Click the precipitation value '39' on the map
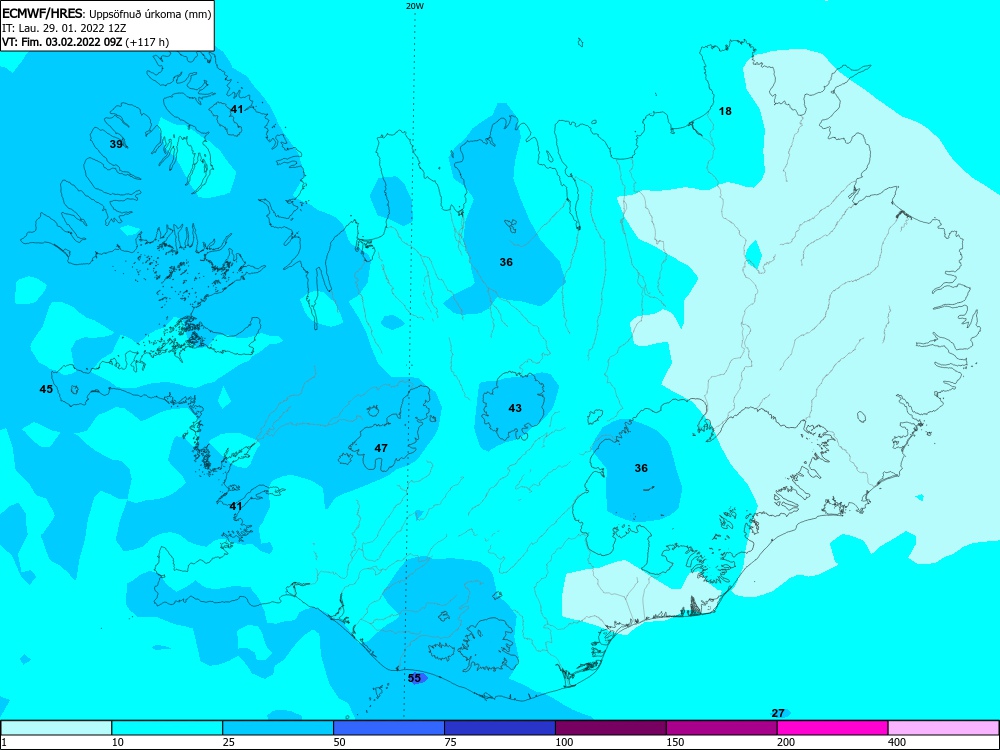 click(116, 144)
